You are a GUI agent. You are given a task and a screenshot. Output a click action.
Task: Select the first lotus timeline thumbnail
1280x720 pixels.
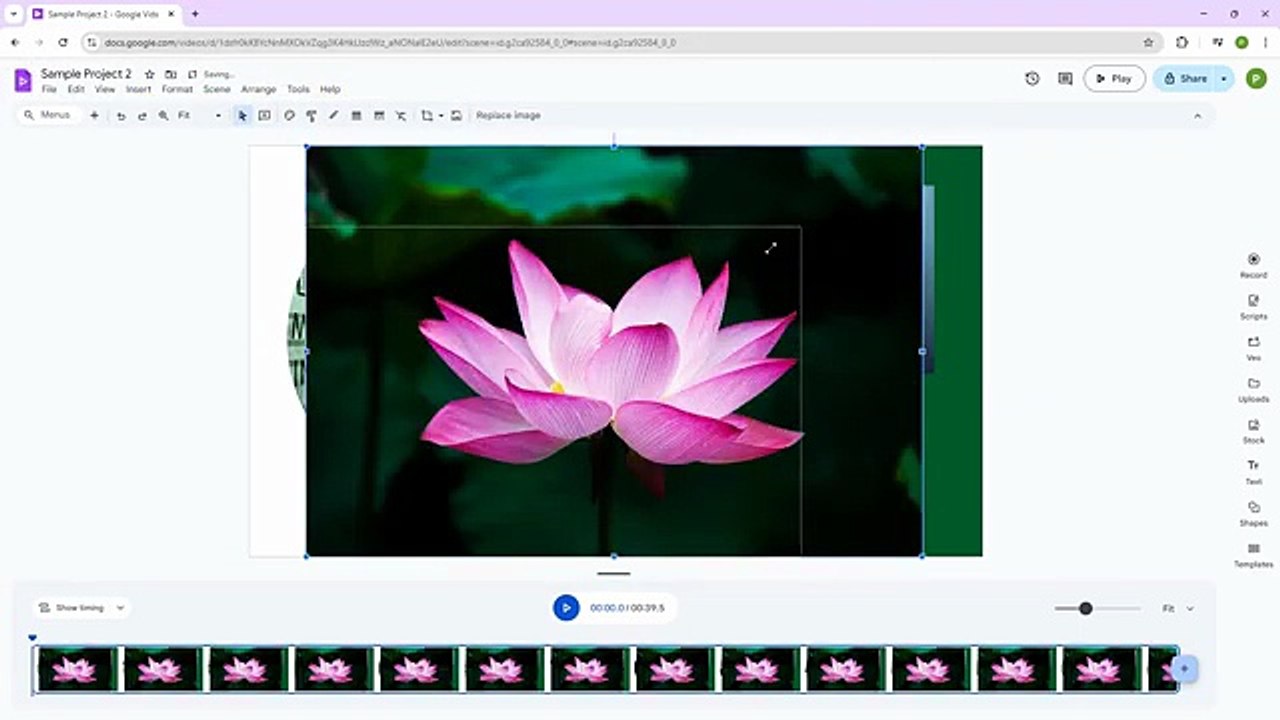[x=76, y=669]
